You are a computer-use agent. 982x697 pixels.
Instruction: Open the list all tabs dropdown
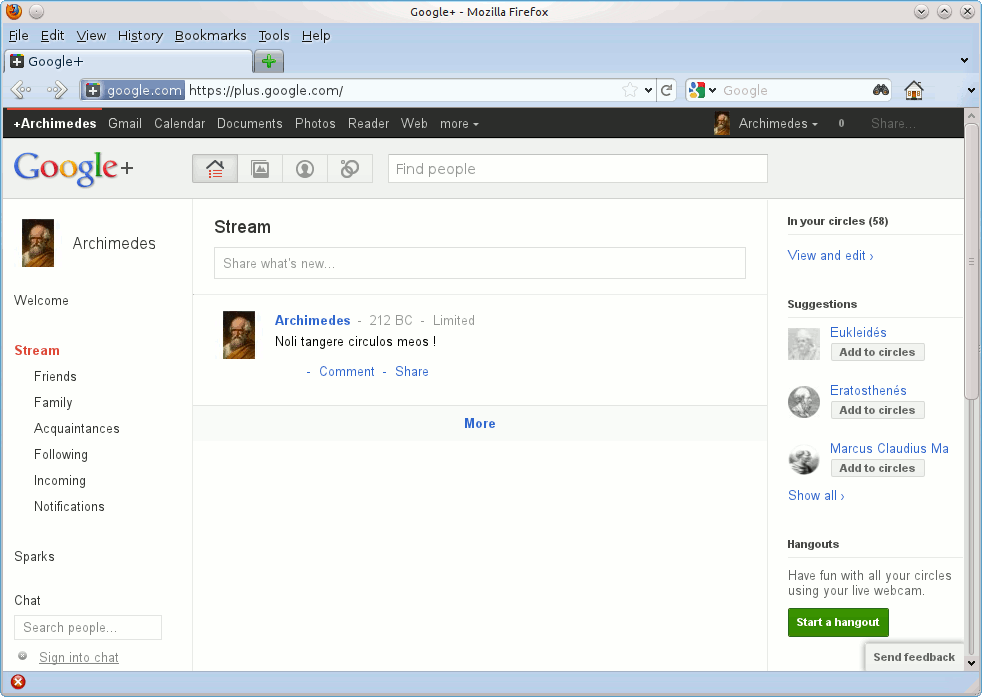[964, 61]
